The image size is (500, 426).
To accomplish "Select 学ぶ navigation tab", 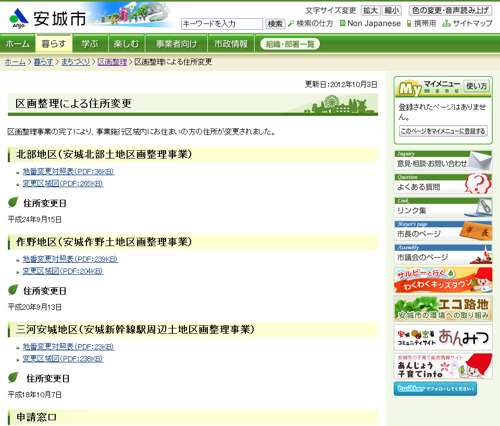I will tap(90, 44).
